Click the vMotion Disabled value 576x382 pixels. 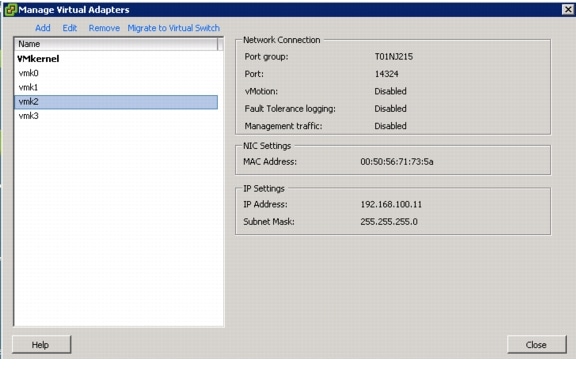pyautogui.click(x=390, y=91)
